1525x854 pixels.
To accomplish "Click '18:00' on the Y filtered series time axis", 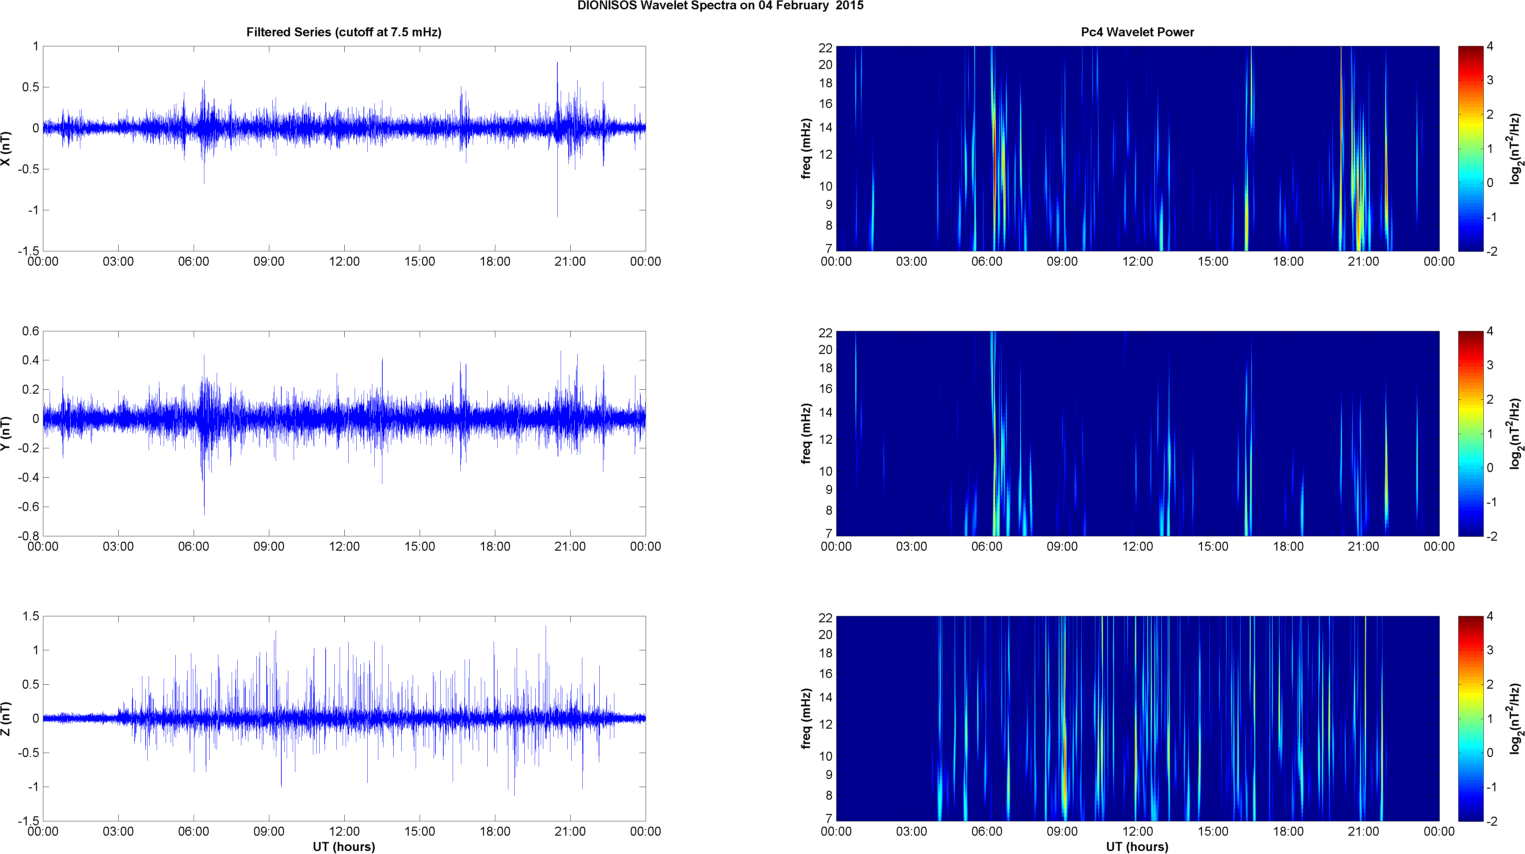I will tap(495, 547).
